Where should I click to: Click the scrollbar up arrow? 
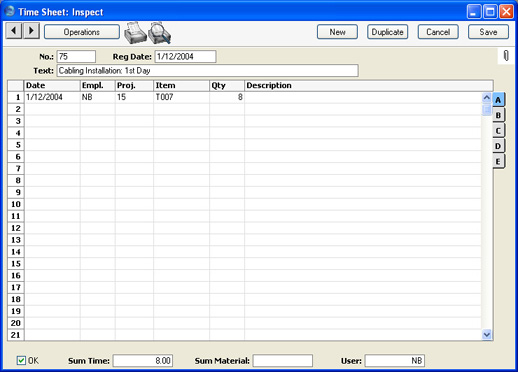click(x=487, y=98)
